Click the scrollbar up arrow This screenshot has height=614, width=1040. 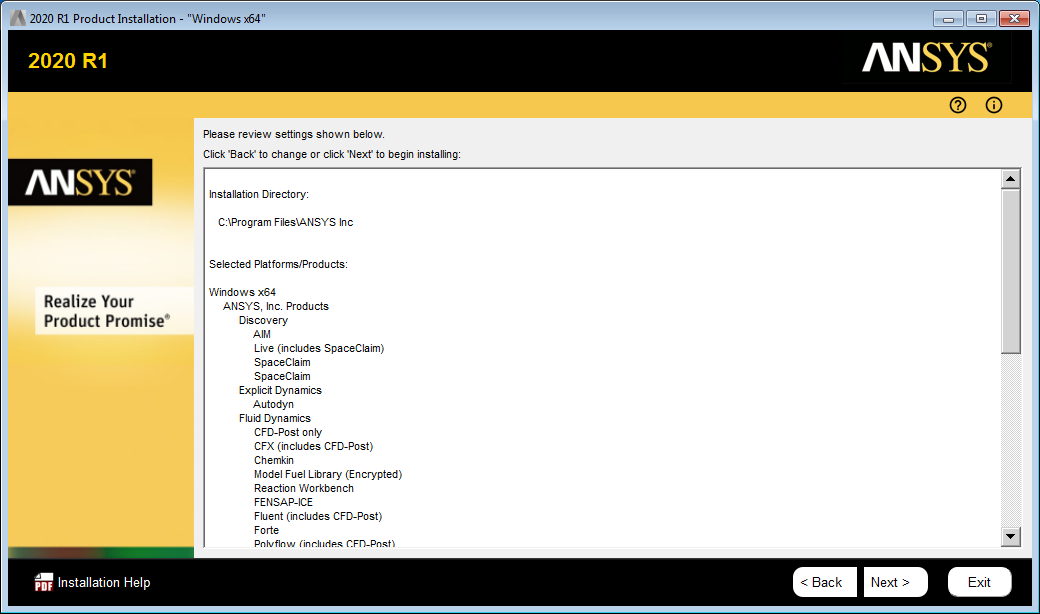point(1011,179)
